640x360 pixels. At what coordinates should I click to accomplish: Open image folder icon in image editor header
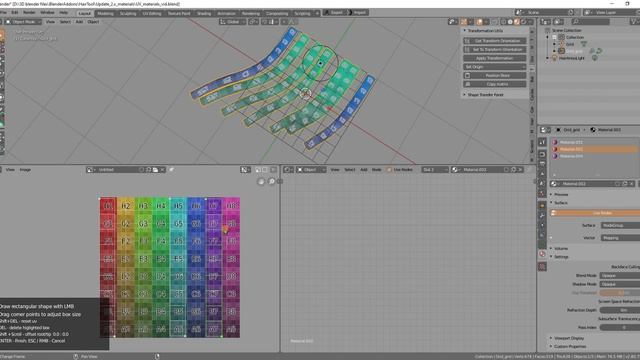tap(156, 170)
